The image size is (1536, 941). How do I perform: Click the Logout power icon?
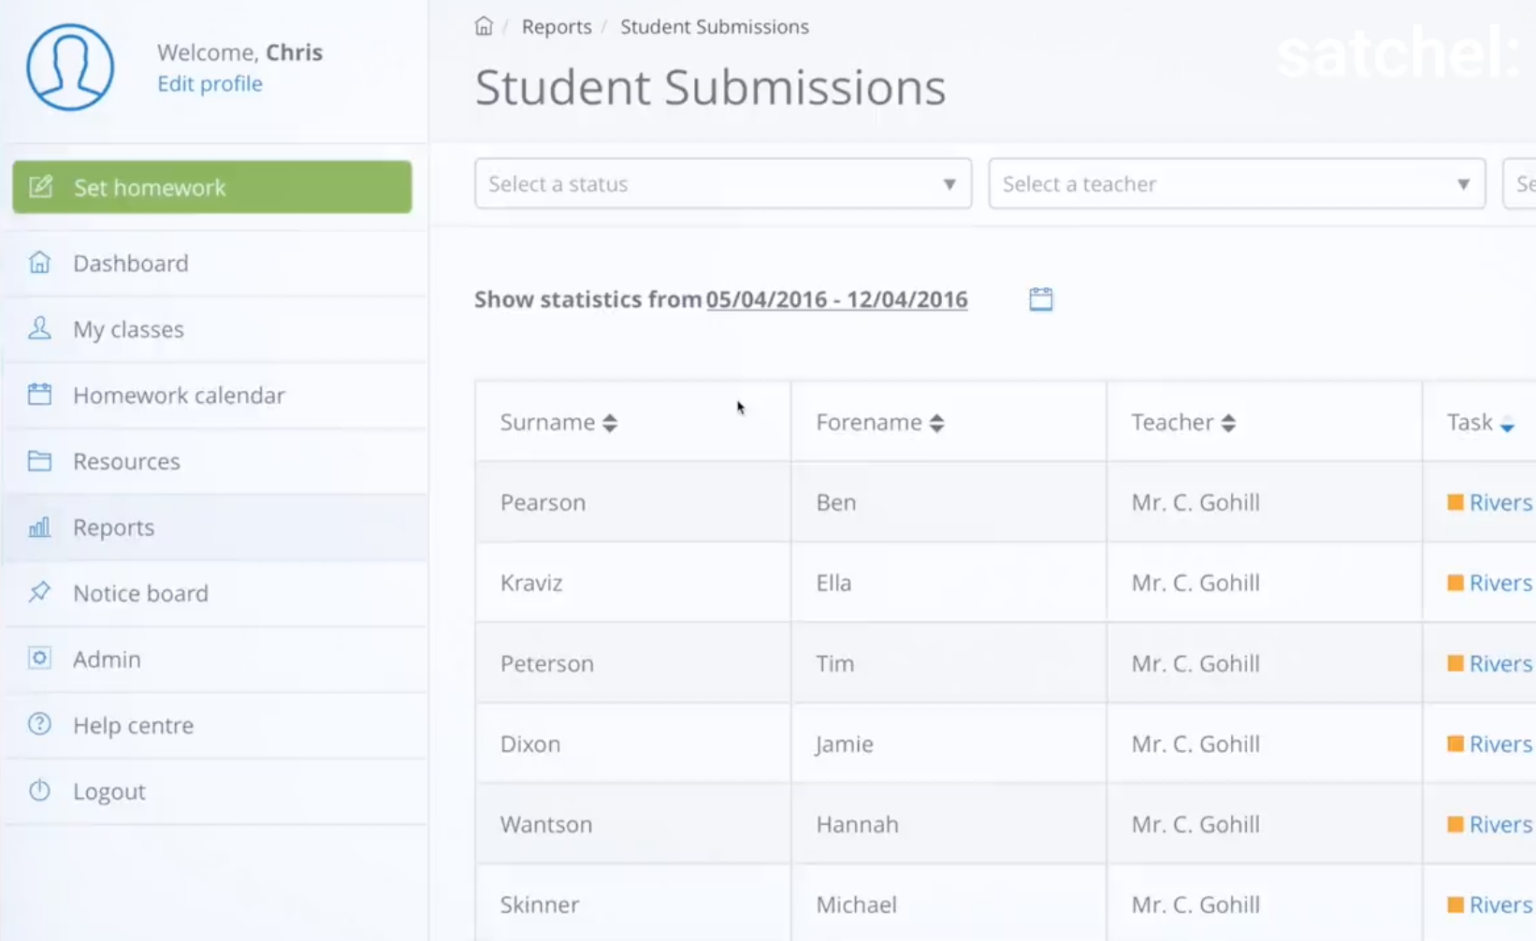(40, 790)
